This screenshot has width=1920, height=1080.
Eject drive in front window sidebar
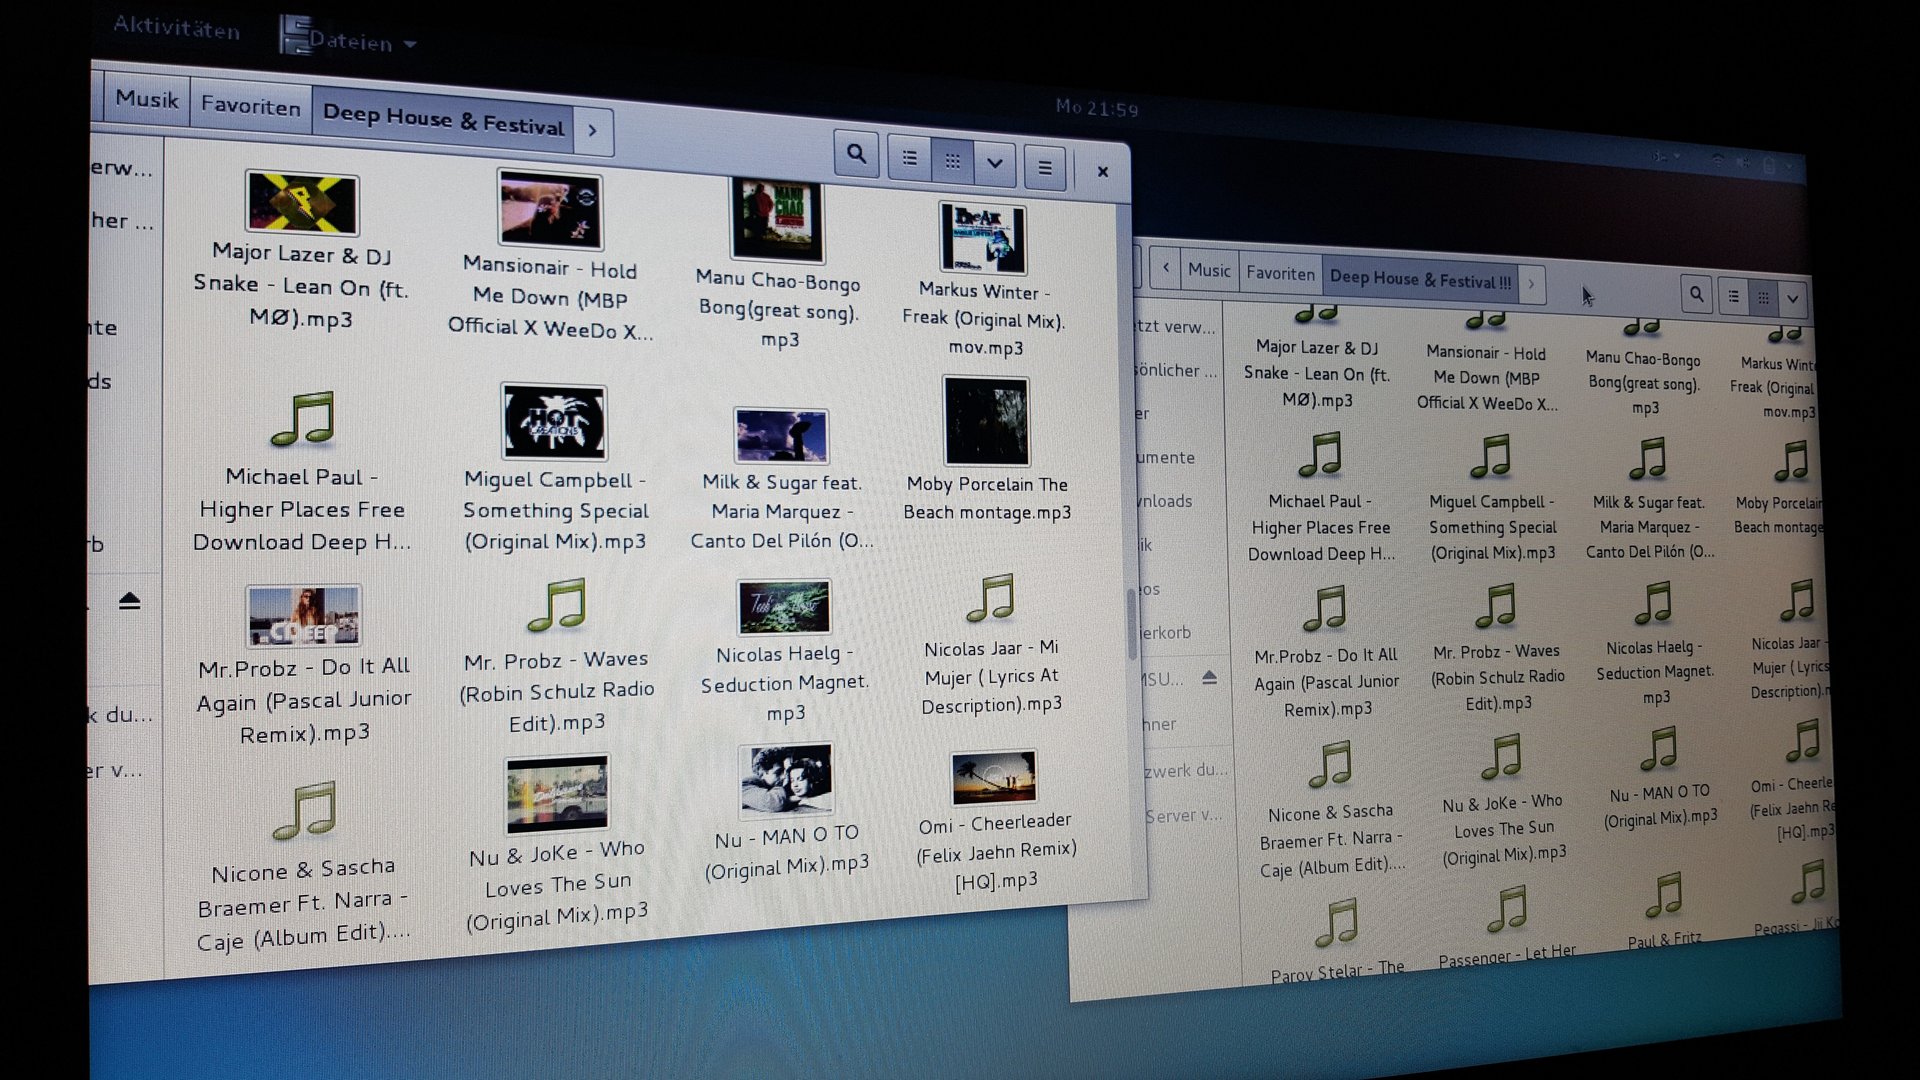point(129,601)
